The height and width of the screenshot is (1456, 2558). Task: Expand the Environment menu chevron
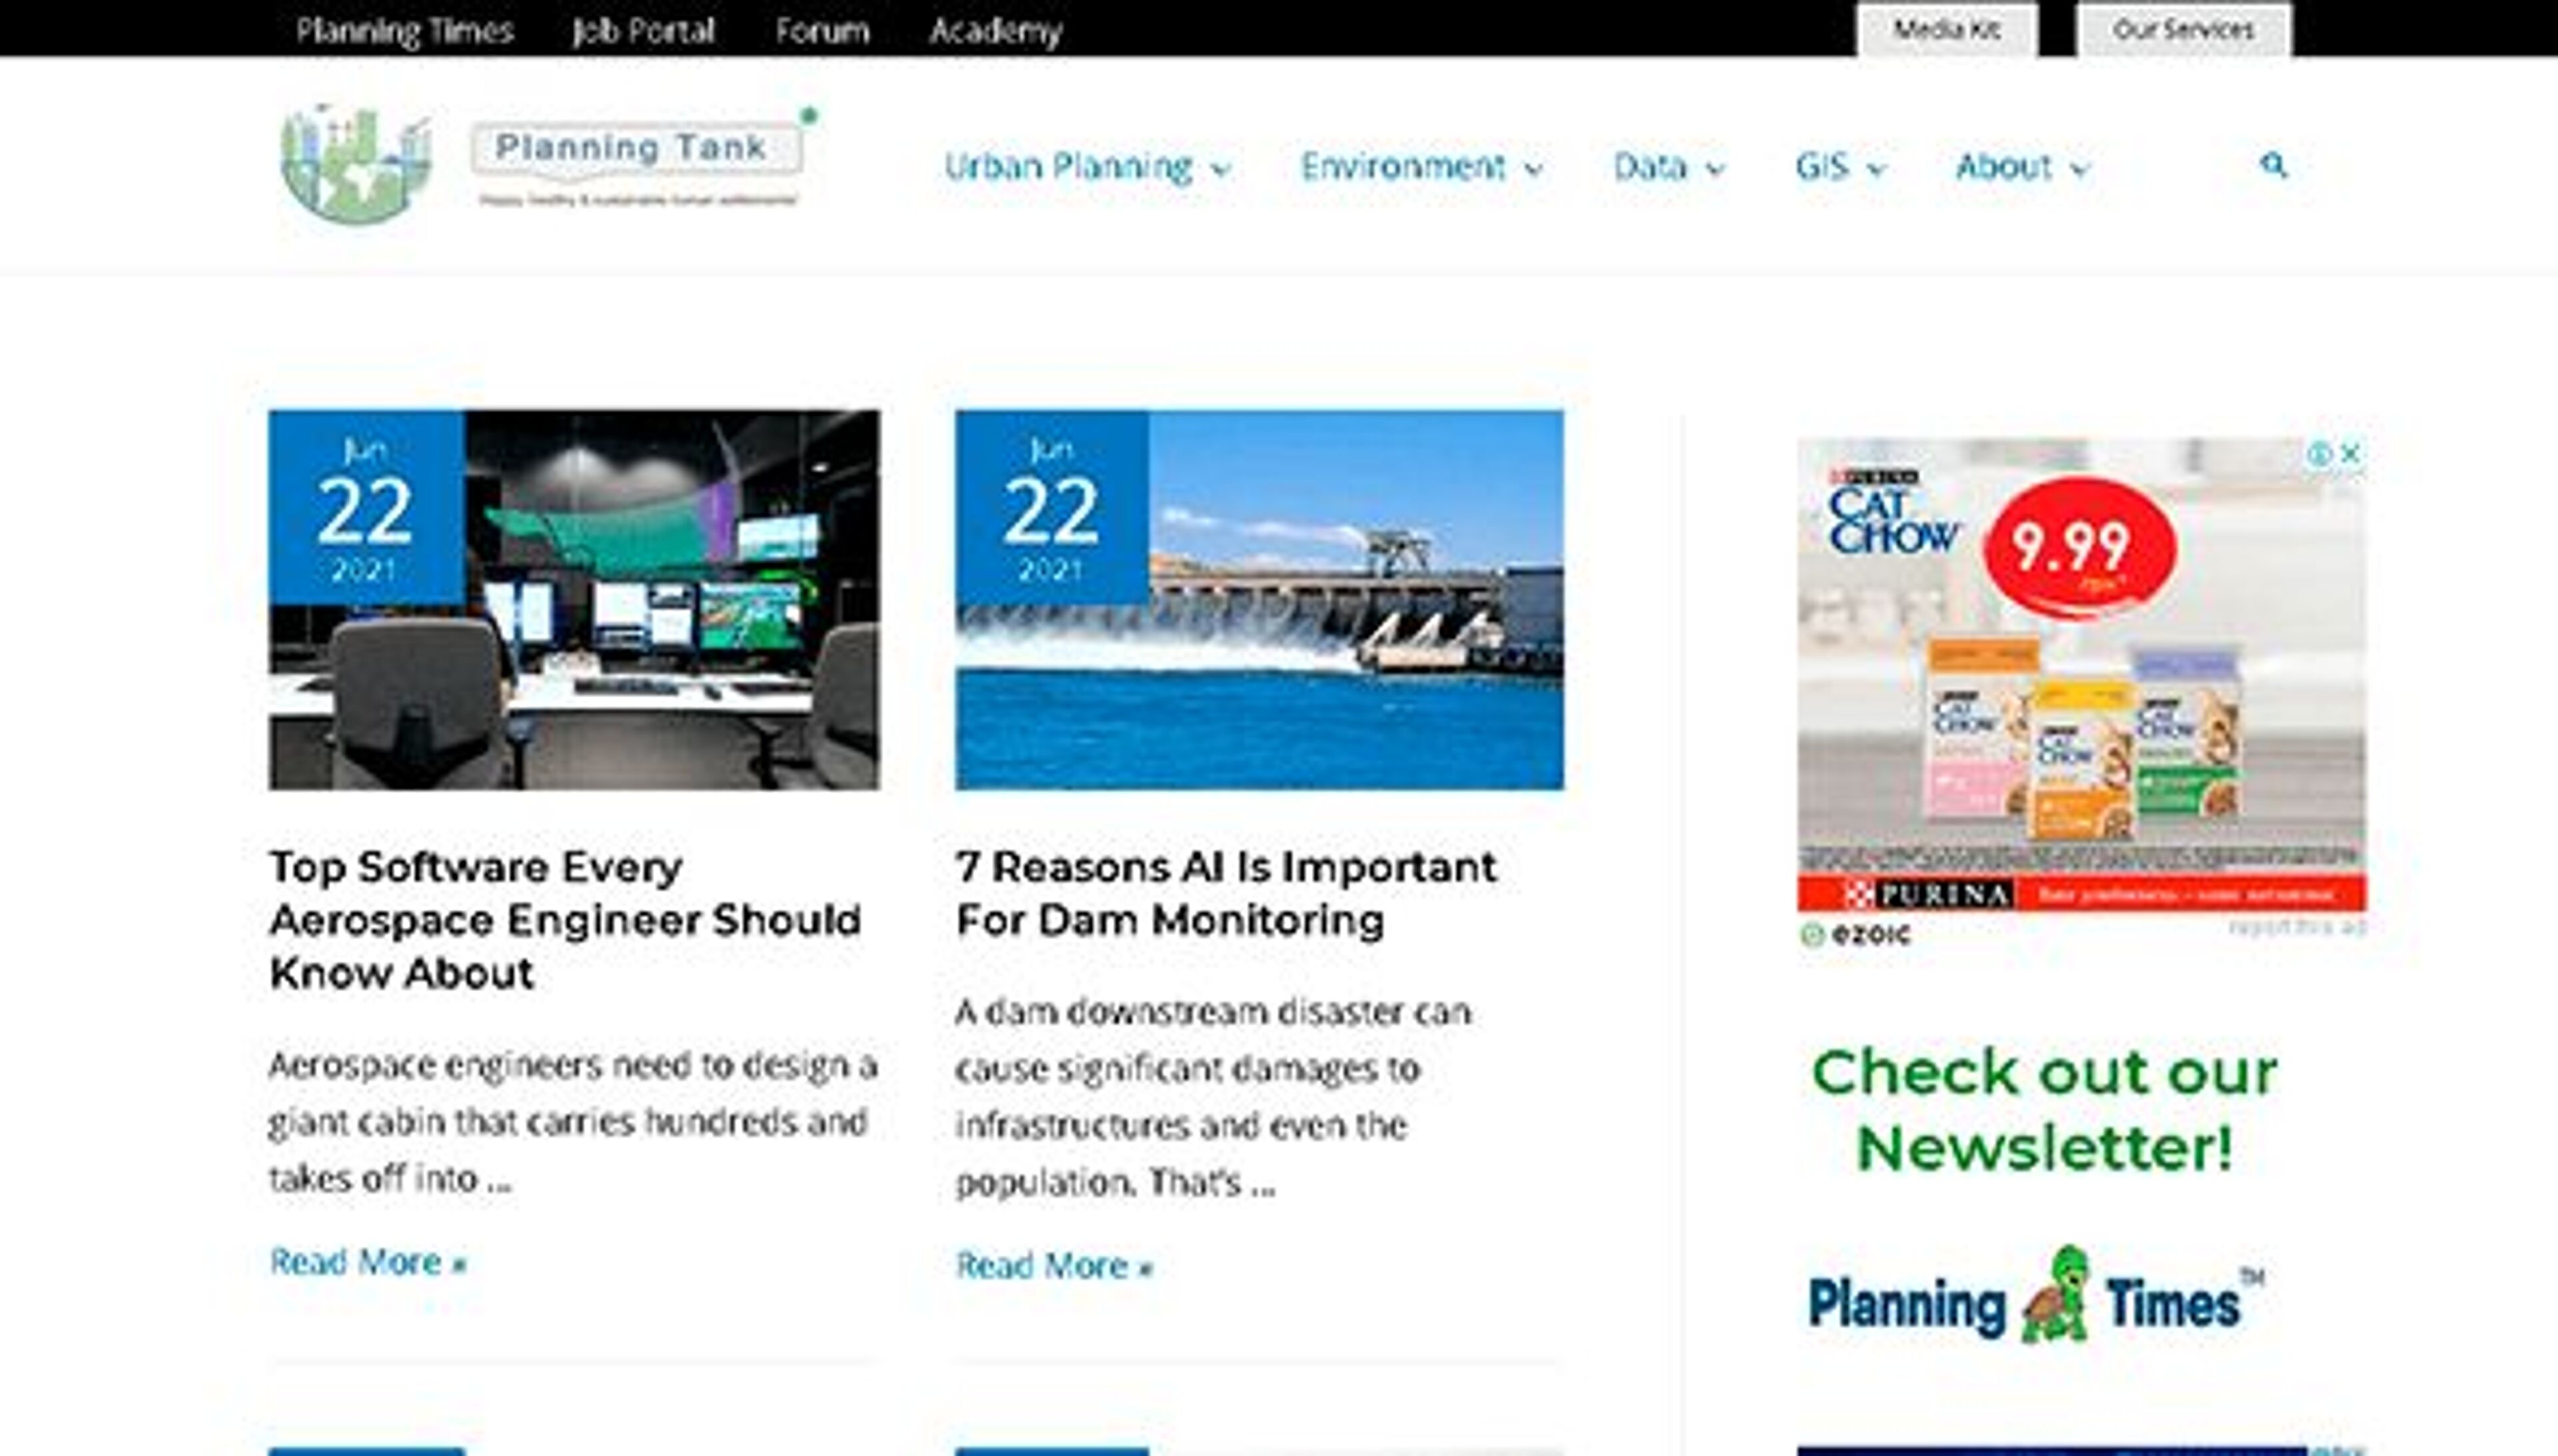pyautogui.click(x=1533, y=169)
